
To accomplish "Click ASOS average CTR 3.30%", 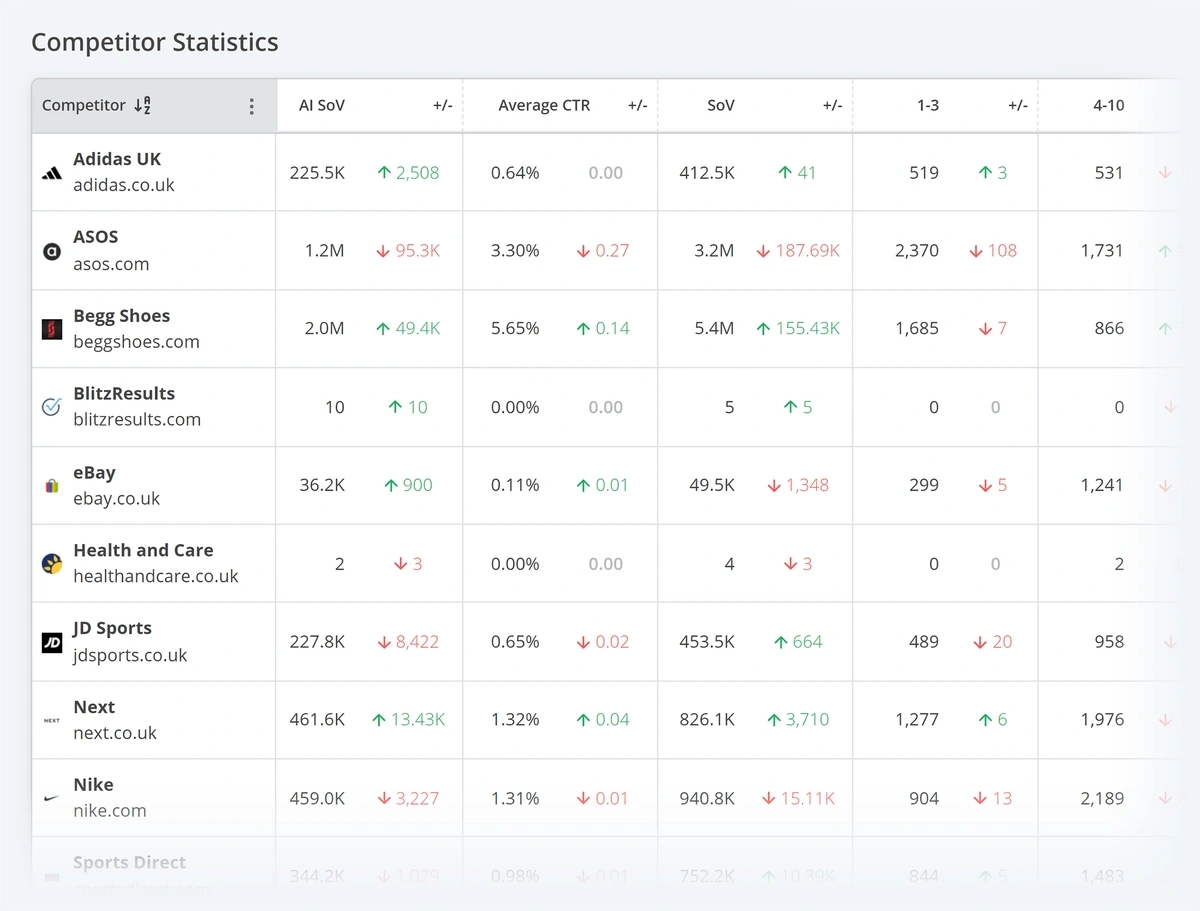I will point(515,251).
